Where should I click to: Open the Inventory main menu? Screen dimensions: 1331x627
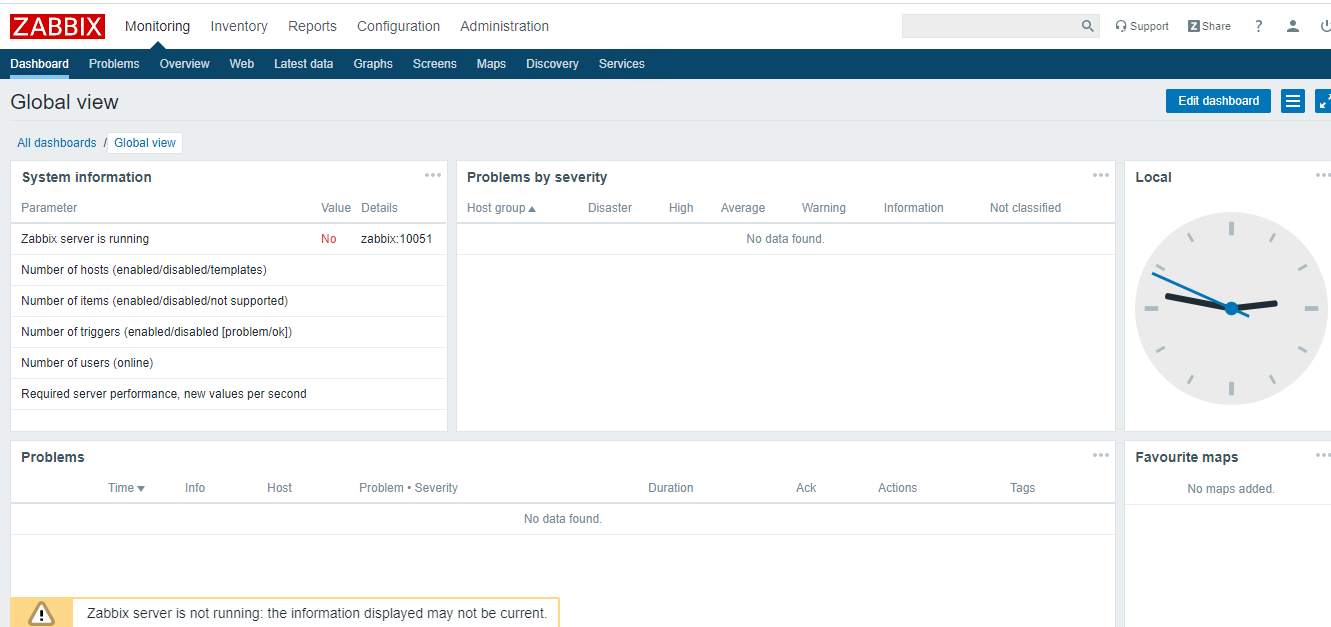tap(239, 26)
